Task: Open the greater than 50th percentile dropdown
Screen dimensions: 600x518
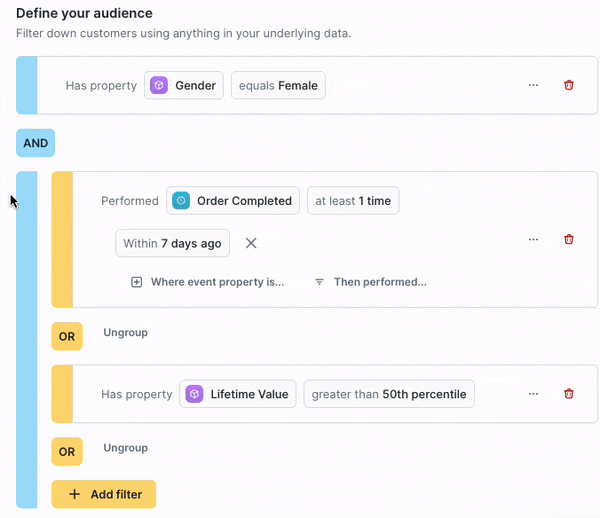Action: click(388, 394)
